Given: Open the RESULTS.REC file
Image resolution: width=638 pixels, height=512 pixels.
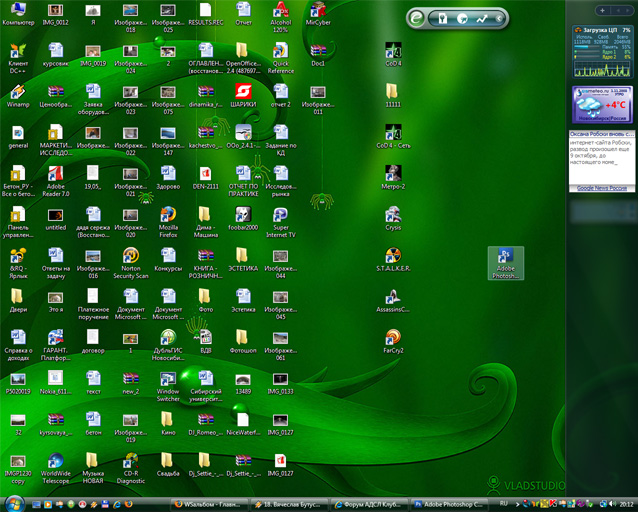Looking at the screenshot, I should tap(205, 14).
